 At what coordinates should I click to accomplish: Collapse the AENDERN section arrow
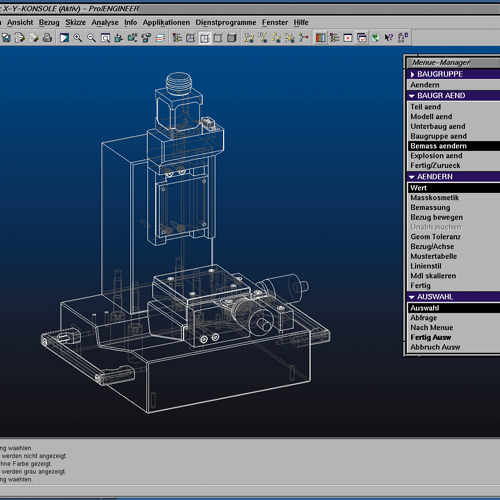[412, 177]
